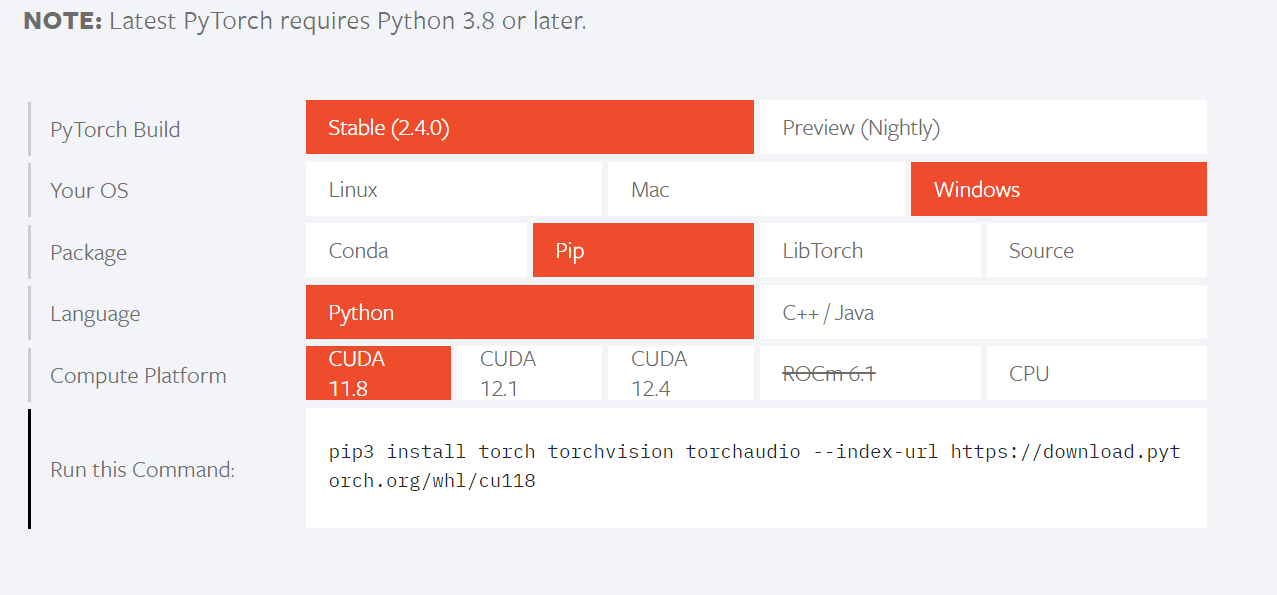Select CPU as the compute platform
1277x595 pixels.
(1097, 373)
